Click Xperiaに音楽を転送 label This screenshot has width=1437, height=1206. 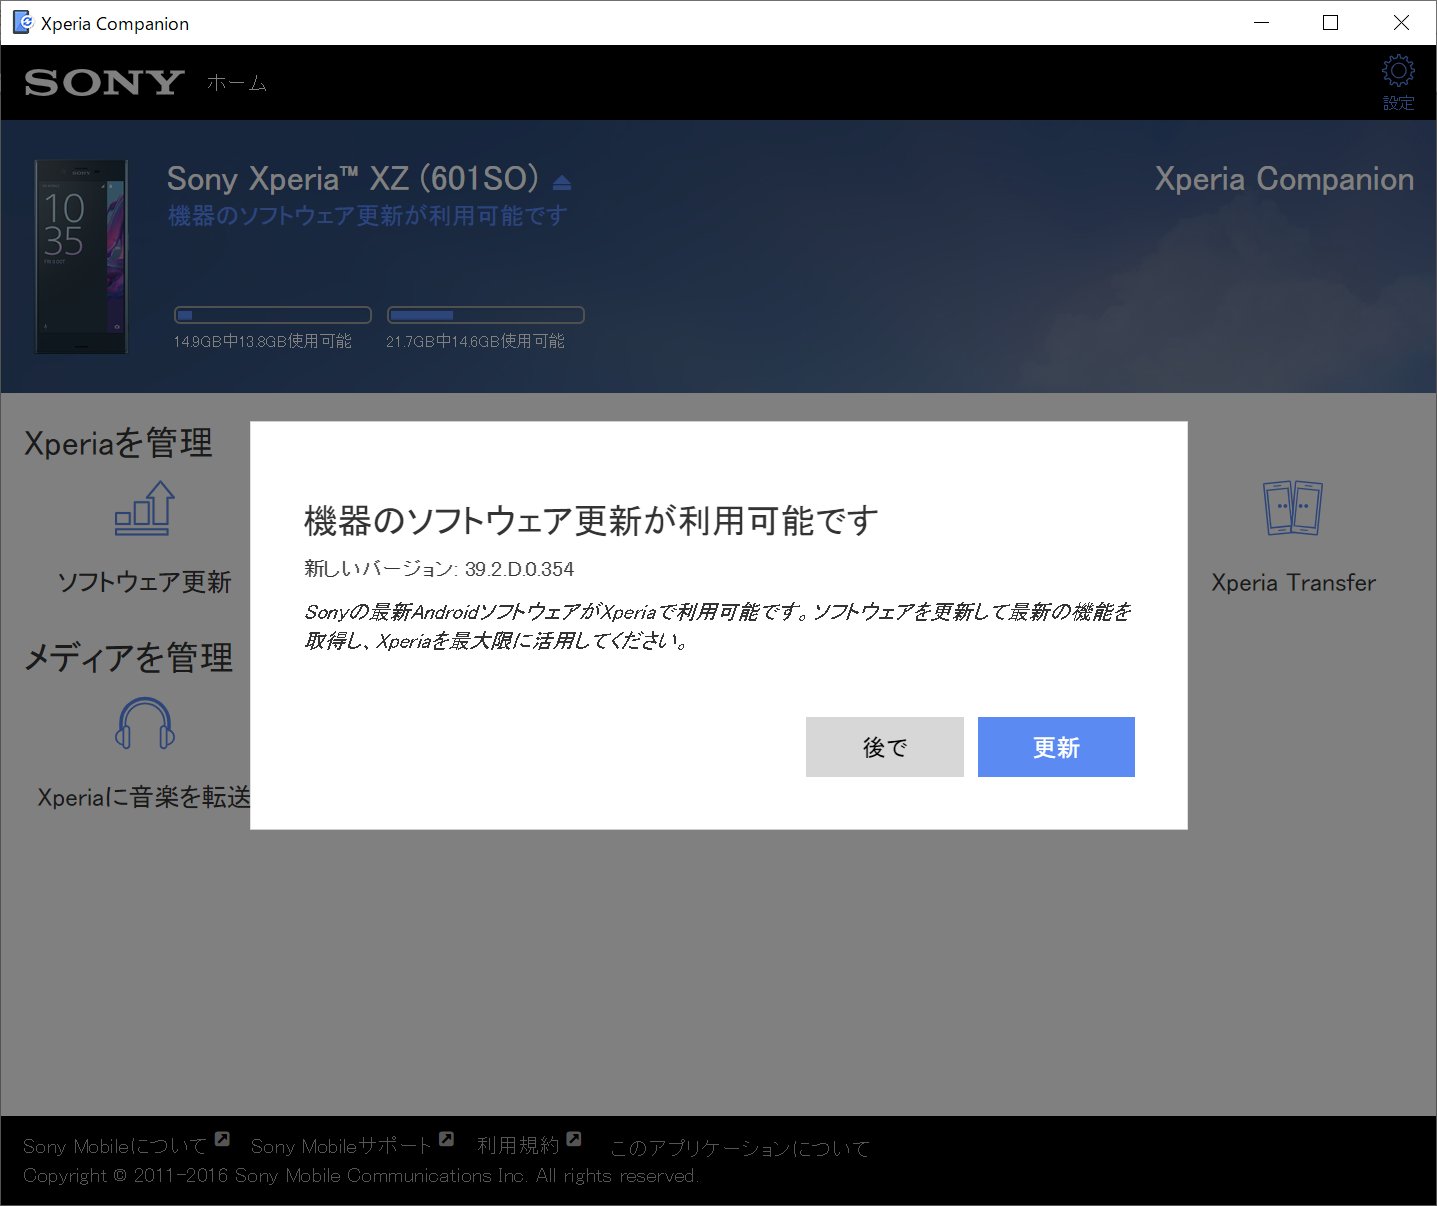coord(144,797)
